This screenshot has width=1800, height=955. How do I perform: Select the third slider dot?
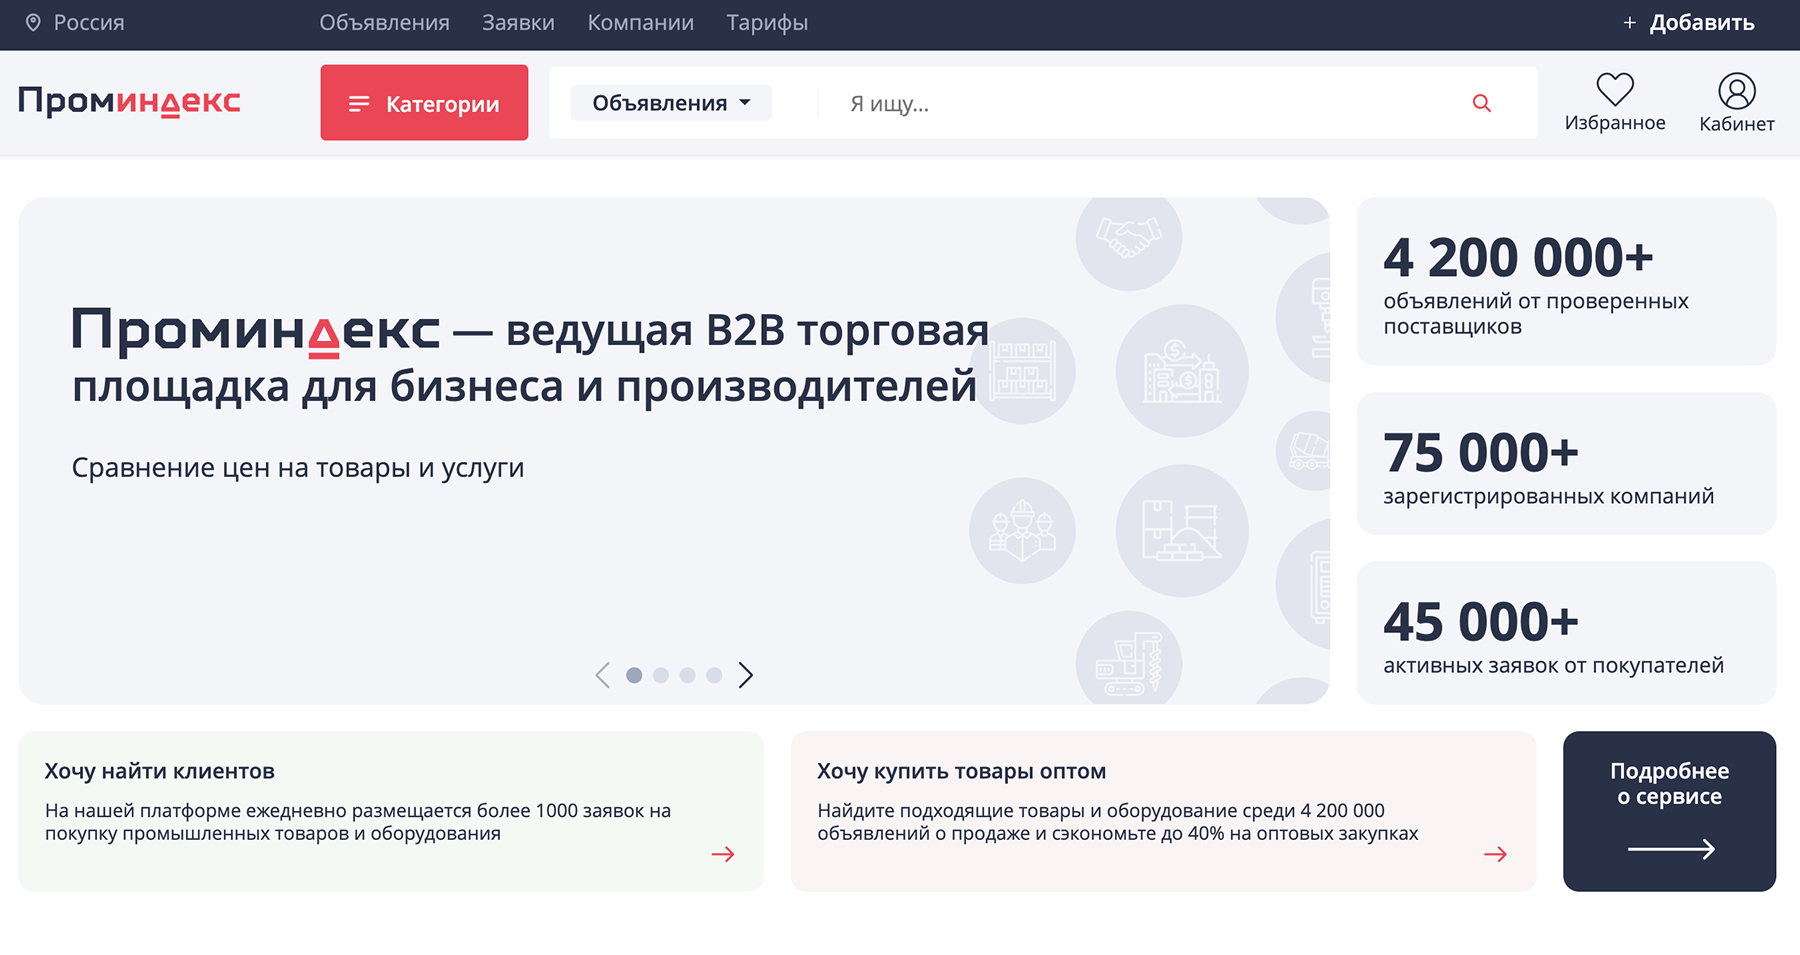[687, 675]
